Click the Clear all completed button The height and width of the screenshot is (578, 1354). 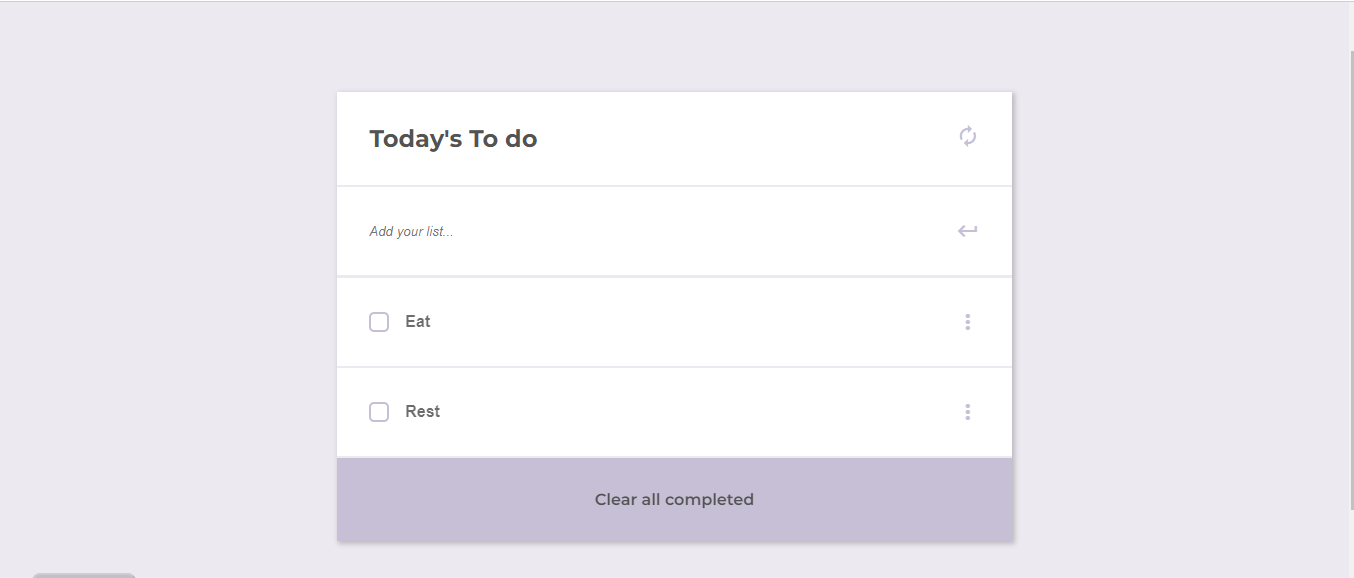pos(674,499)
